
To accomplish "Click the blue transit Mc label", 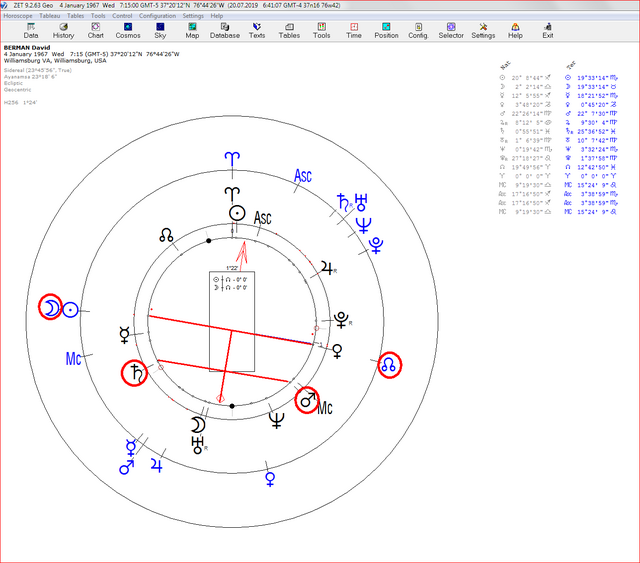I will click(73, 359).
